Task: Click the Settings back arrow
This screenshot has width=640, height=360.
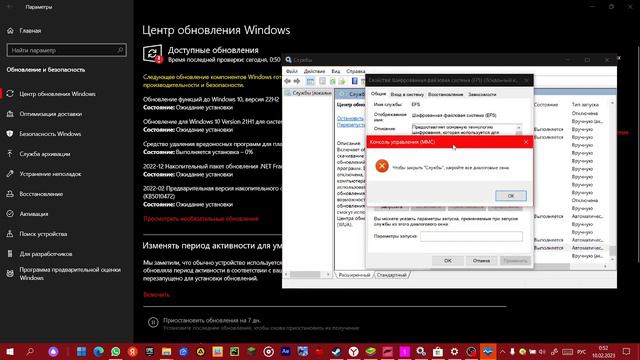Action: 10,7
